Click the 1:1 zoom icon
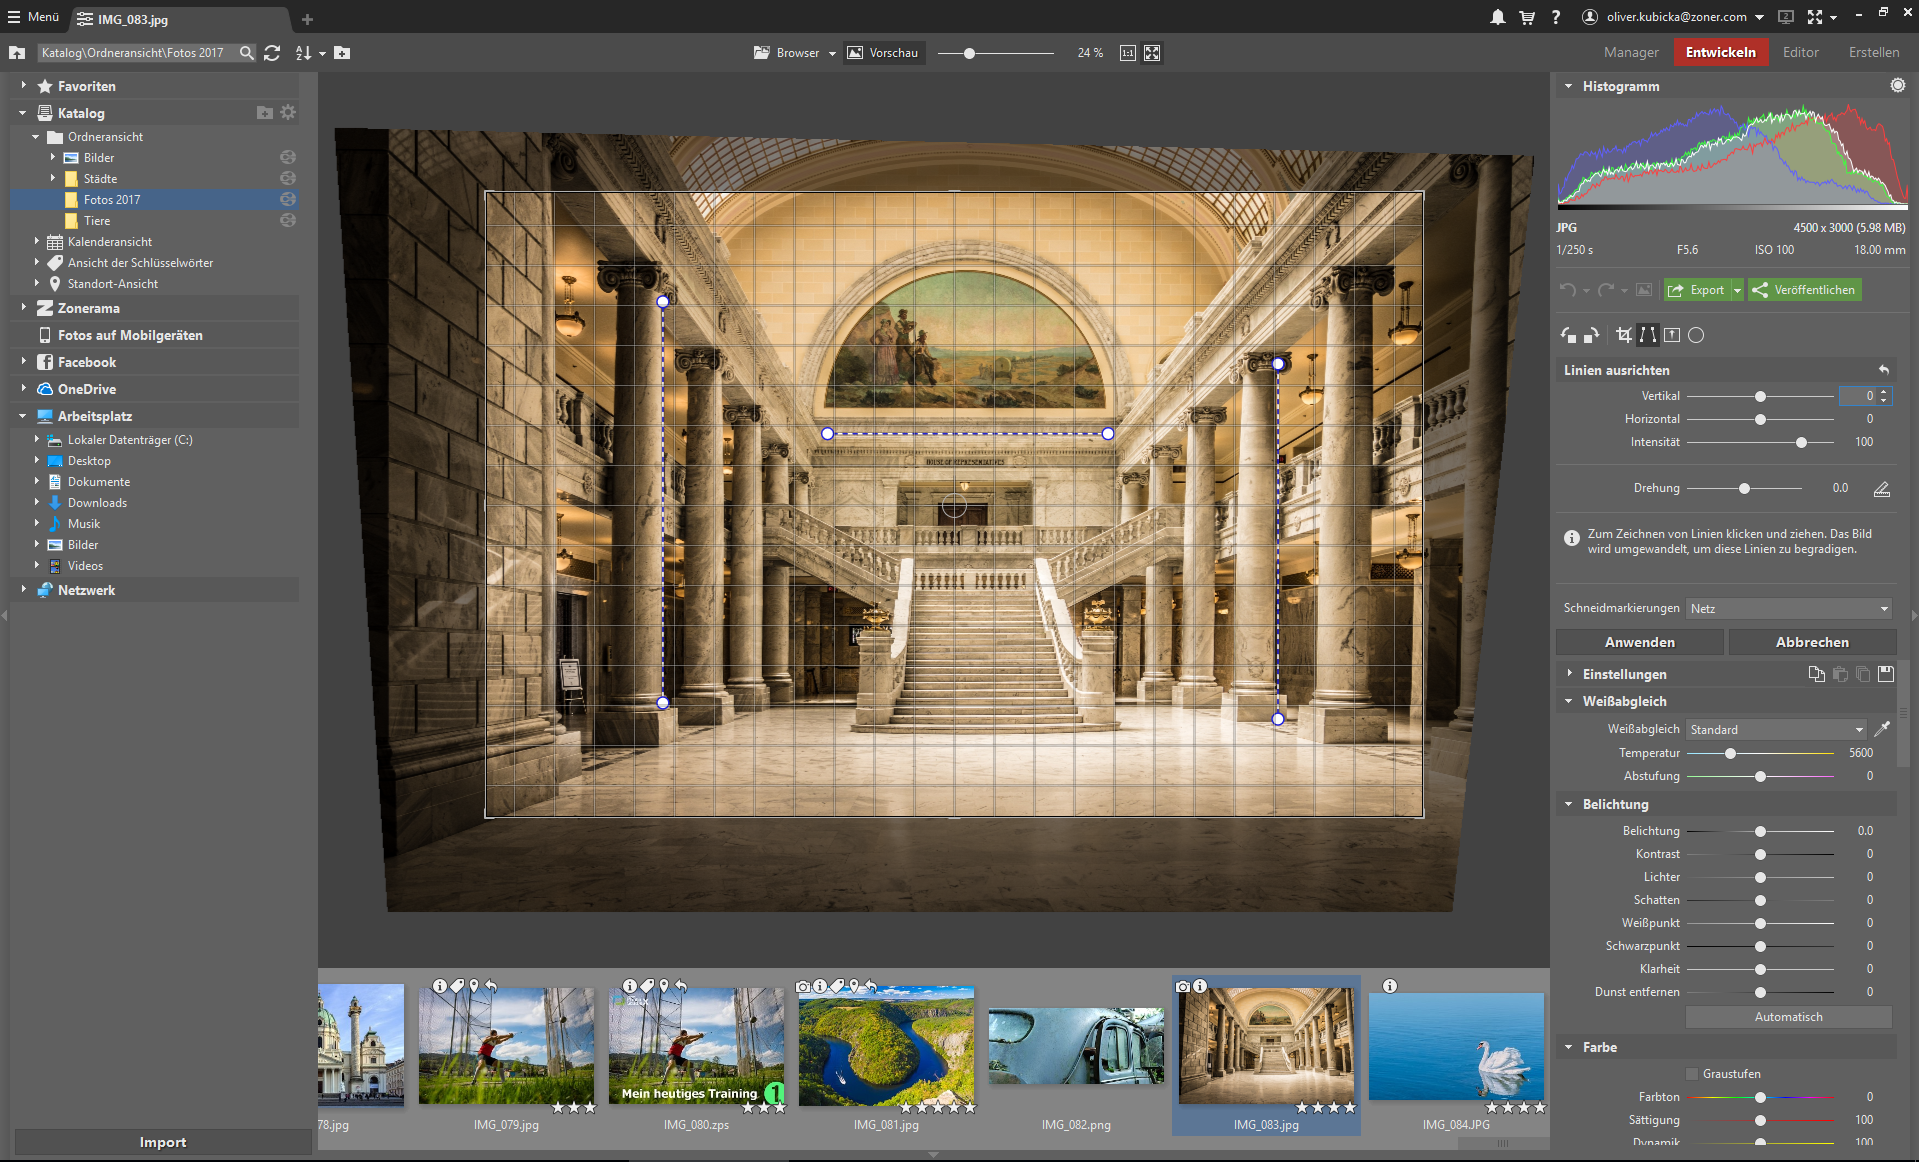This screenshot has width=1919, height=1162. pyautogui.click(x=1128, y=53)
